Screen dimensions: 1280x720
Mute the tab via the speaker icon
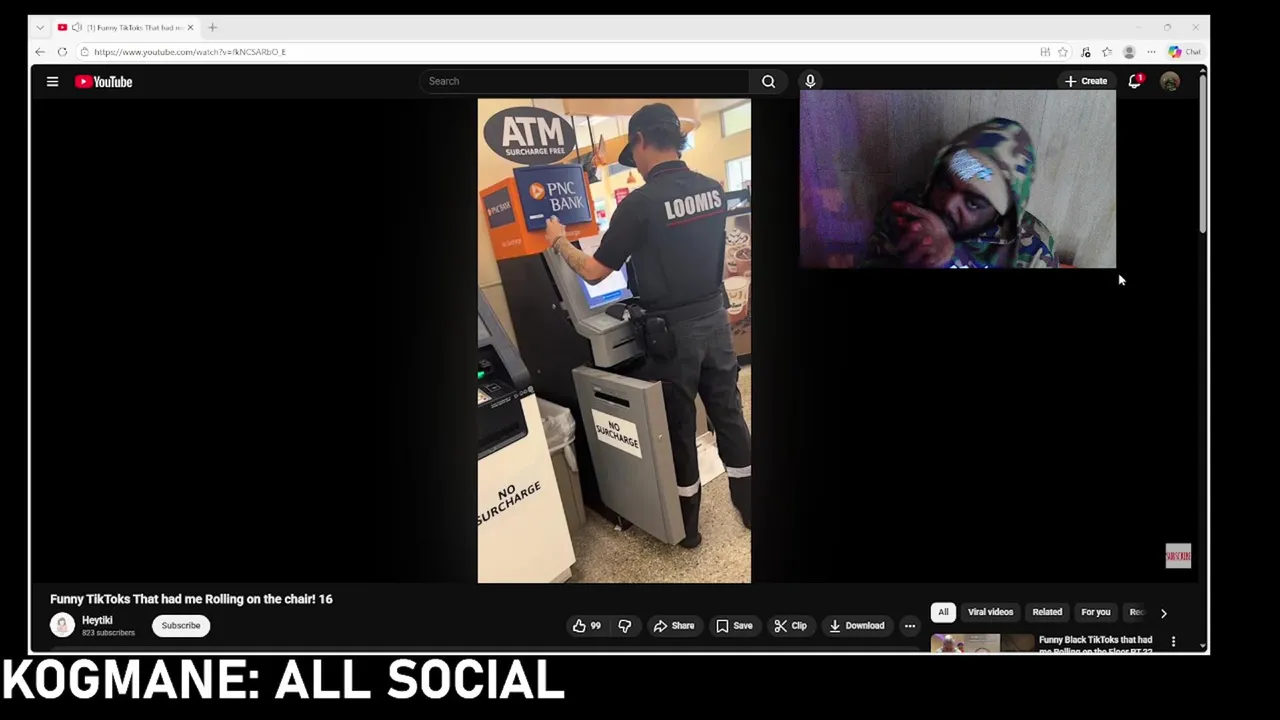click(76, 28)
